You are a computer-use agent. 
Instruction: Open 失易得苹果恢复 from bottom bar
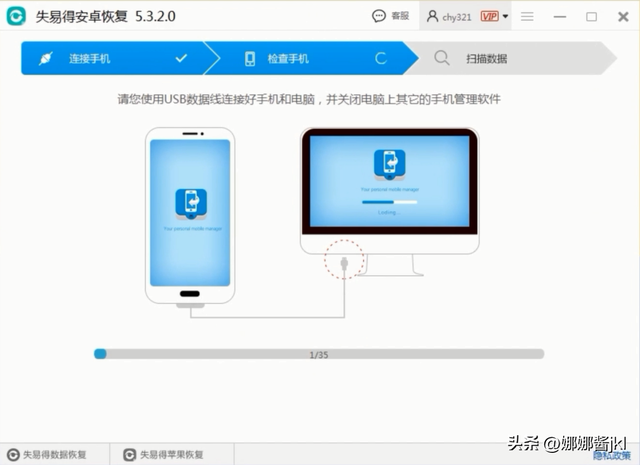pyautogui.click(x=164, y=454)
